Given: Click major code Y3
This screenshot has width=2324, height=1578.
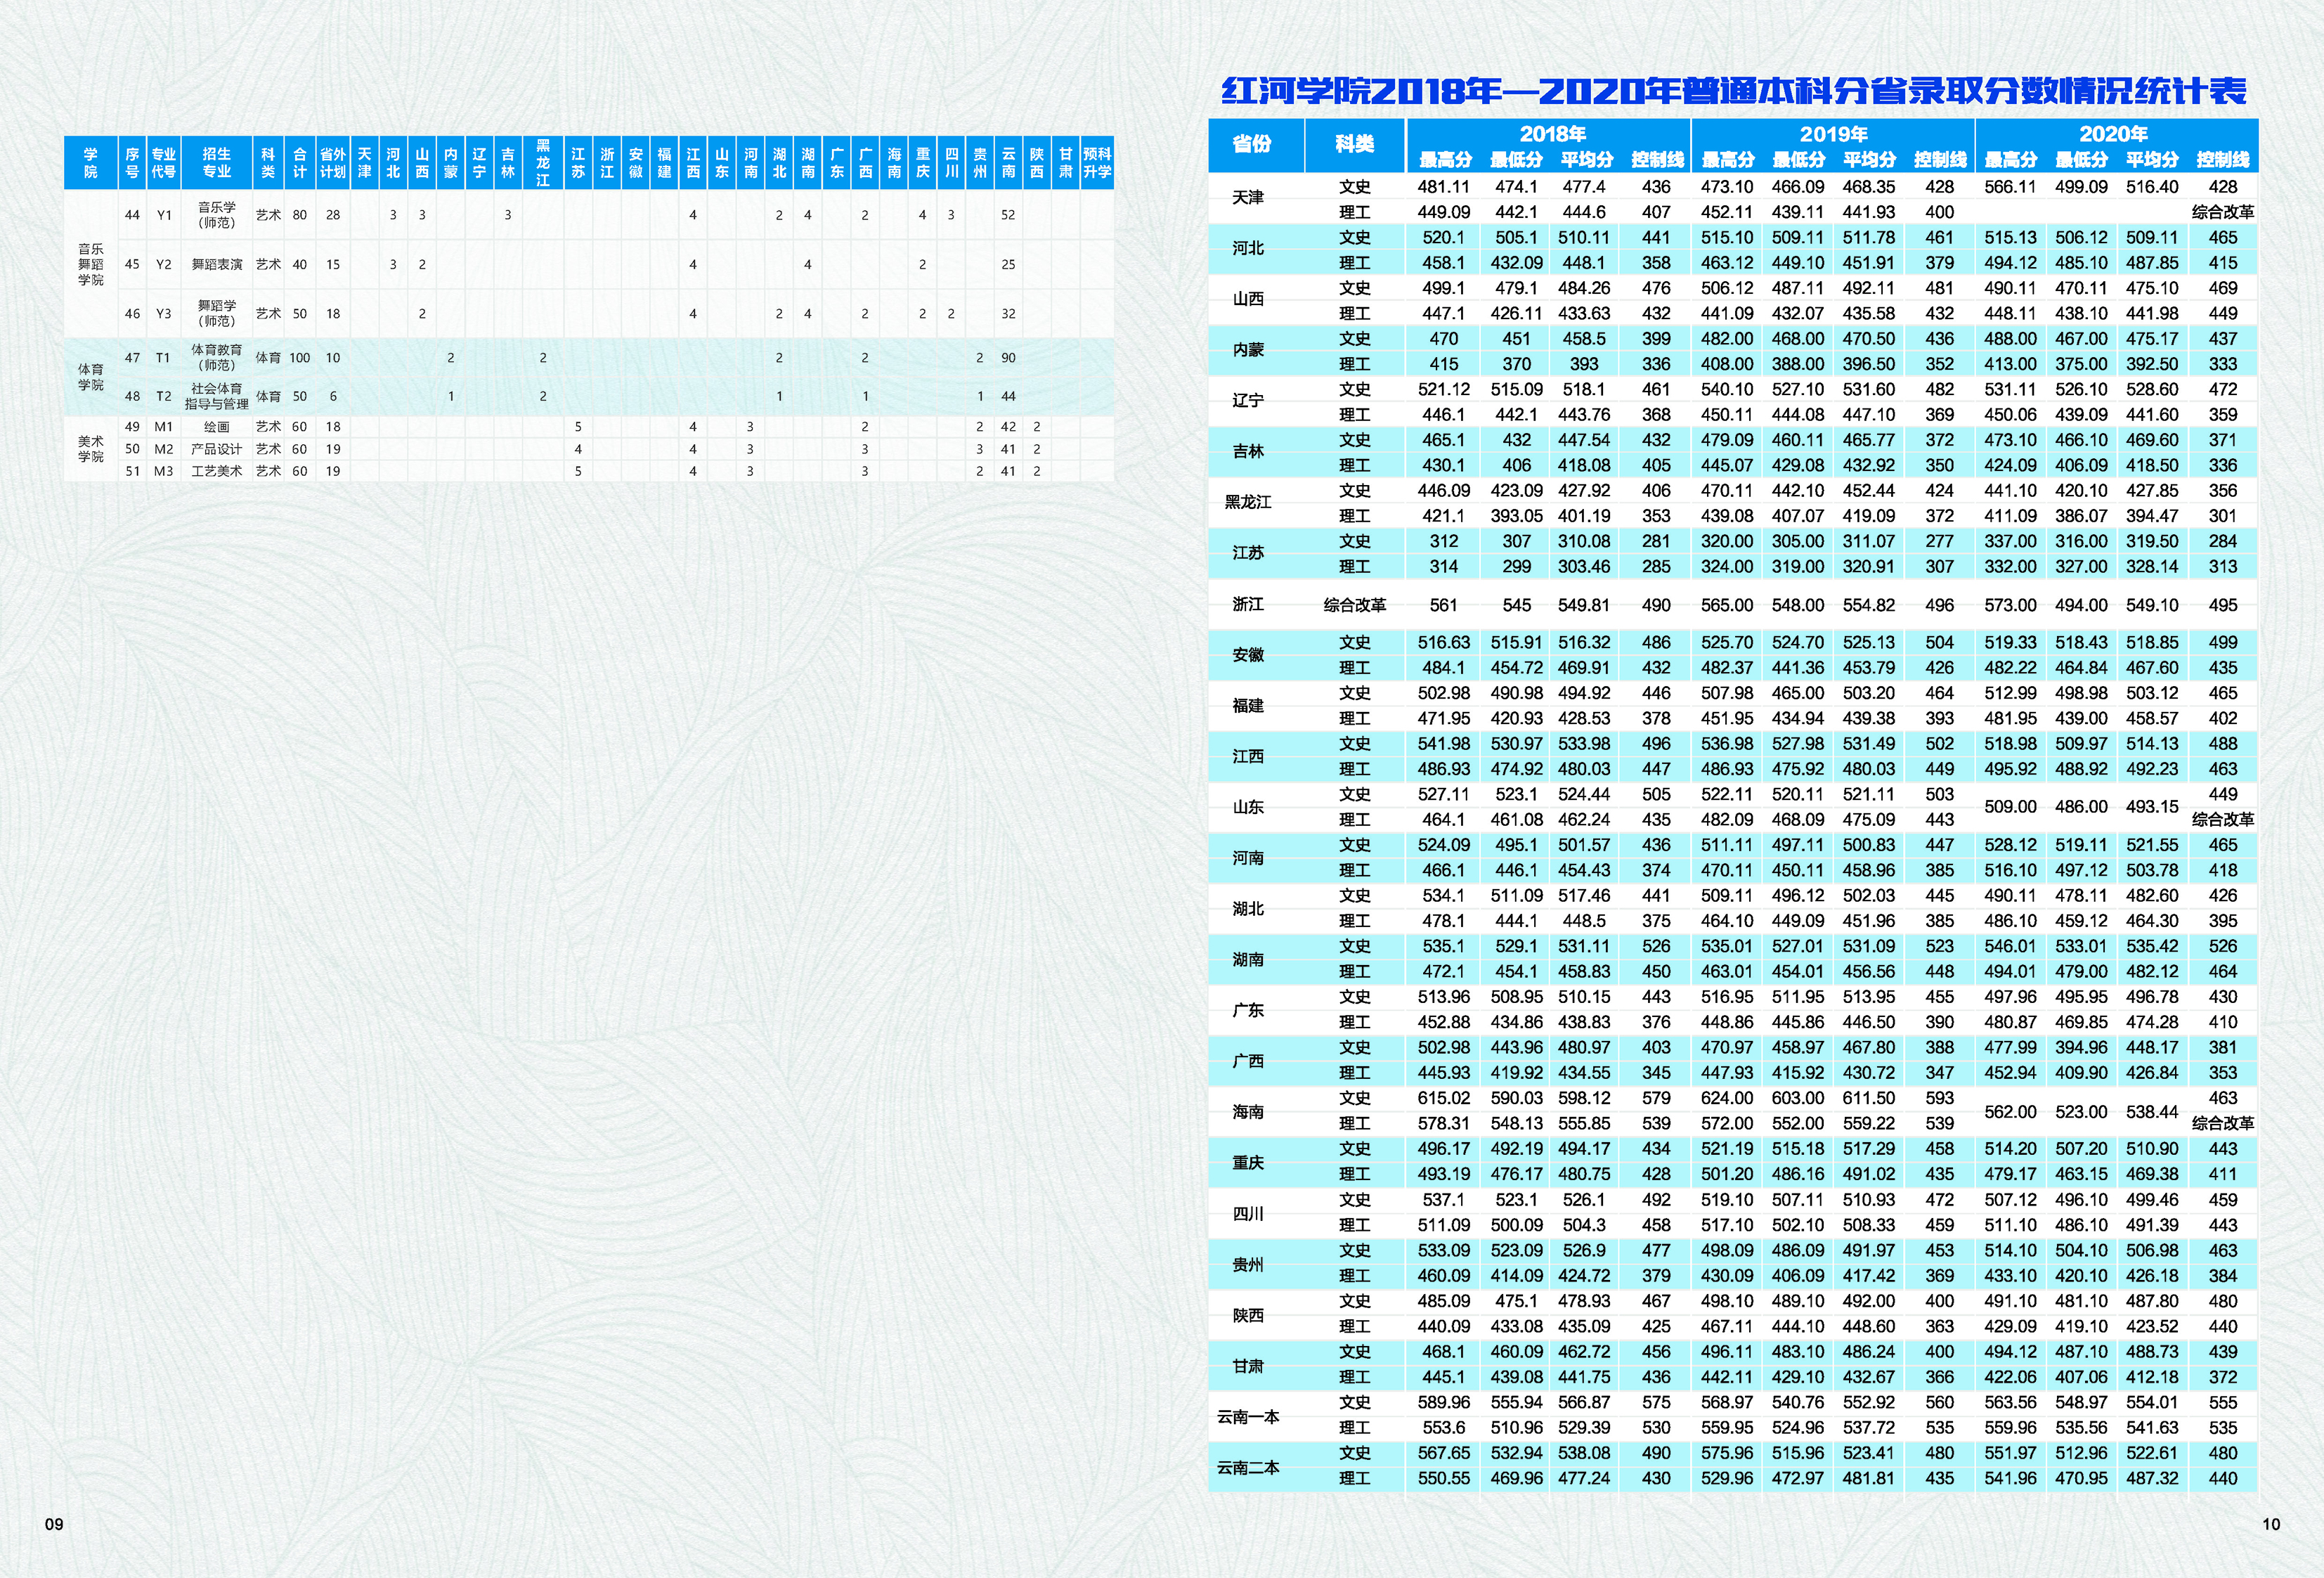Looking at the screenshot, I should pyautogui.click(x=164, y=313).
